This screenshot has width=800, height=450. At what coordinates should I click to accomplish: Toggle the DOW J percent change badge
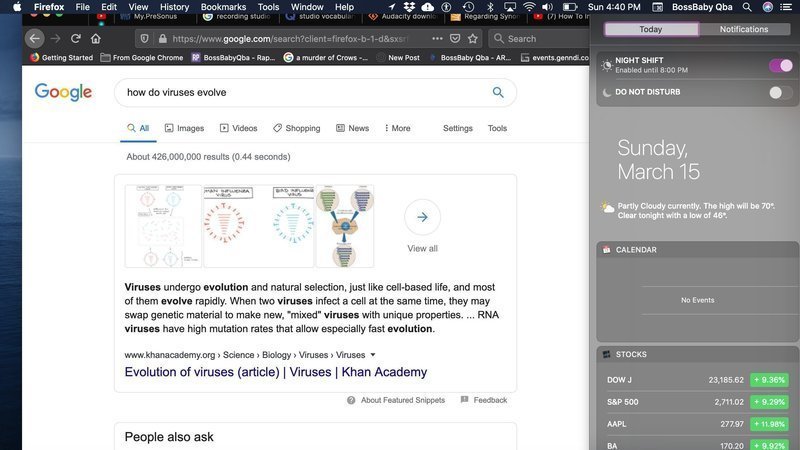click(x=770, y=380)
